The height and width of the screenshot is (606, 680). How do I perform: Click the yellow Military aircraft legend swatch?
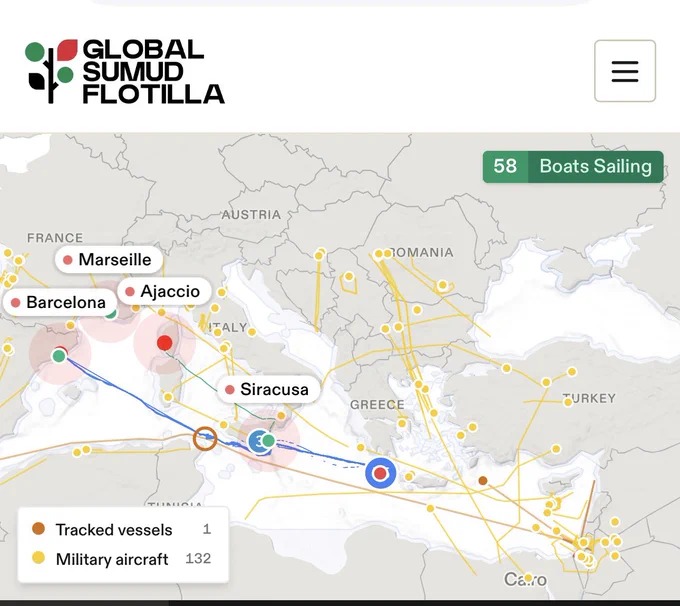pyautogui.click(x=39, y=558)
